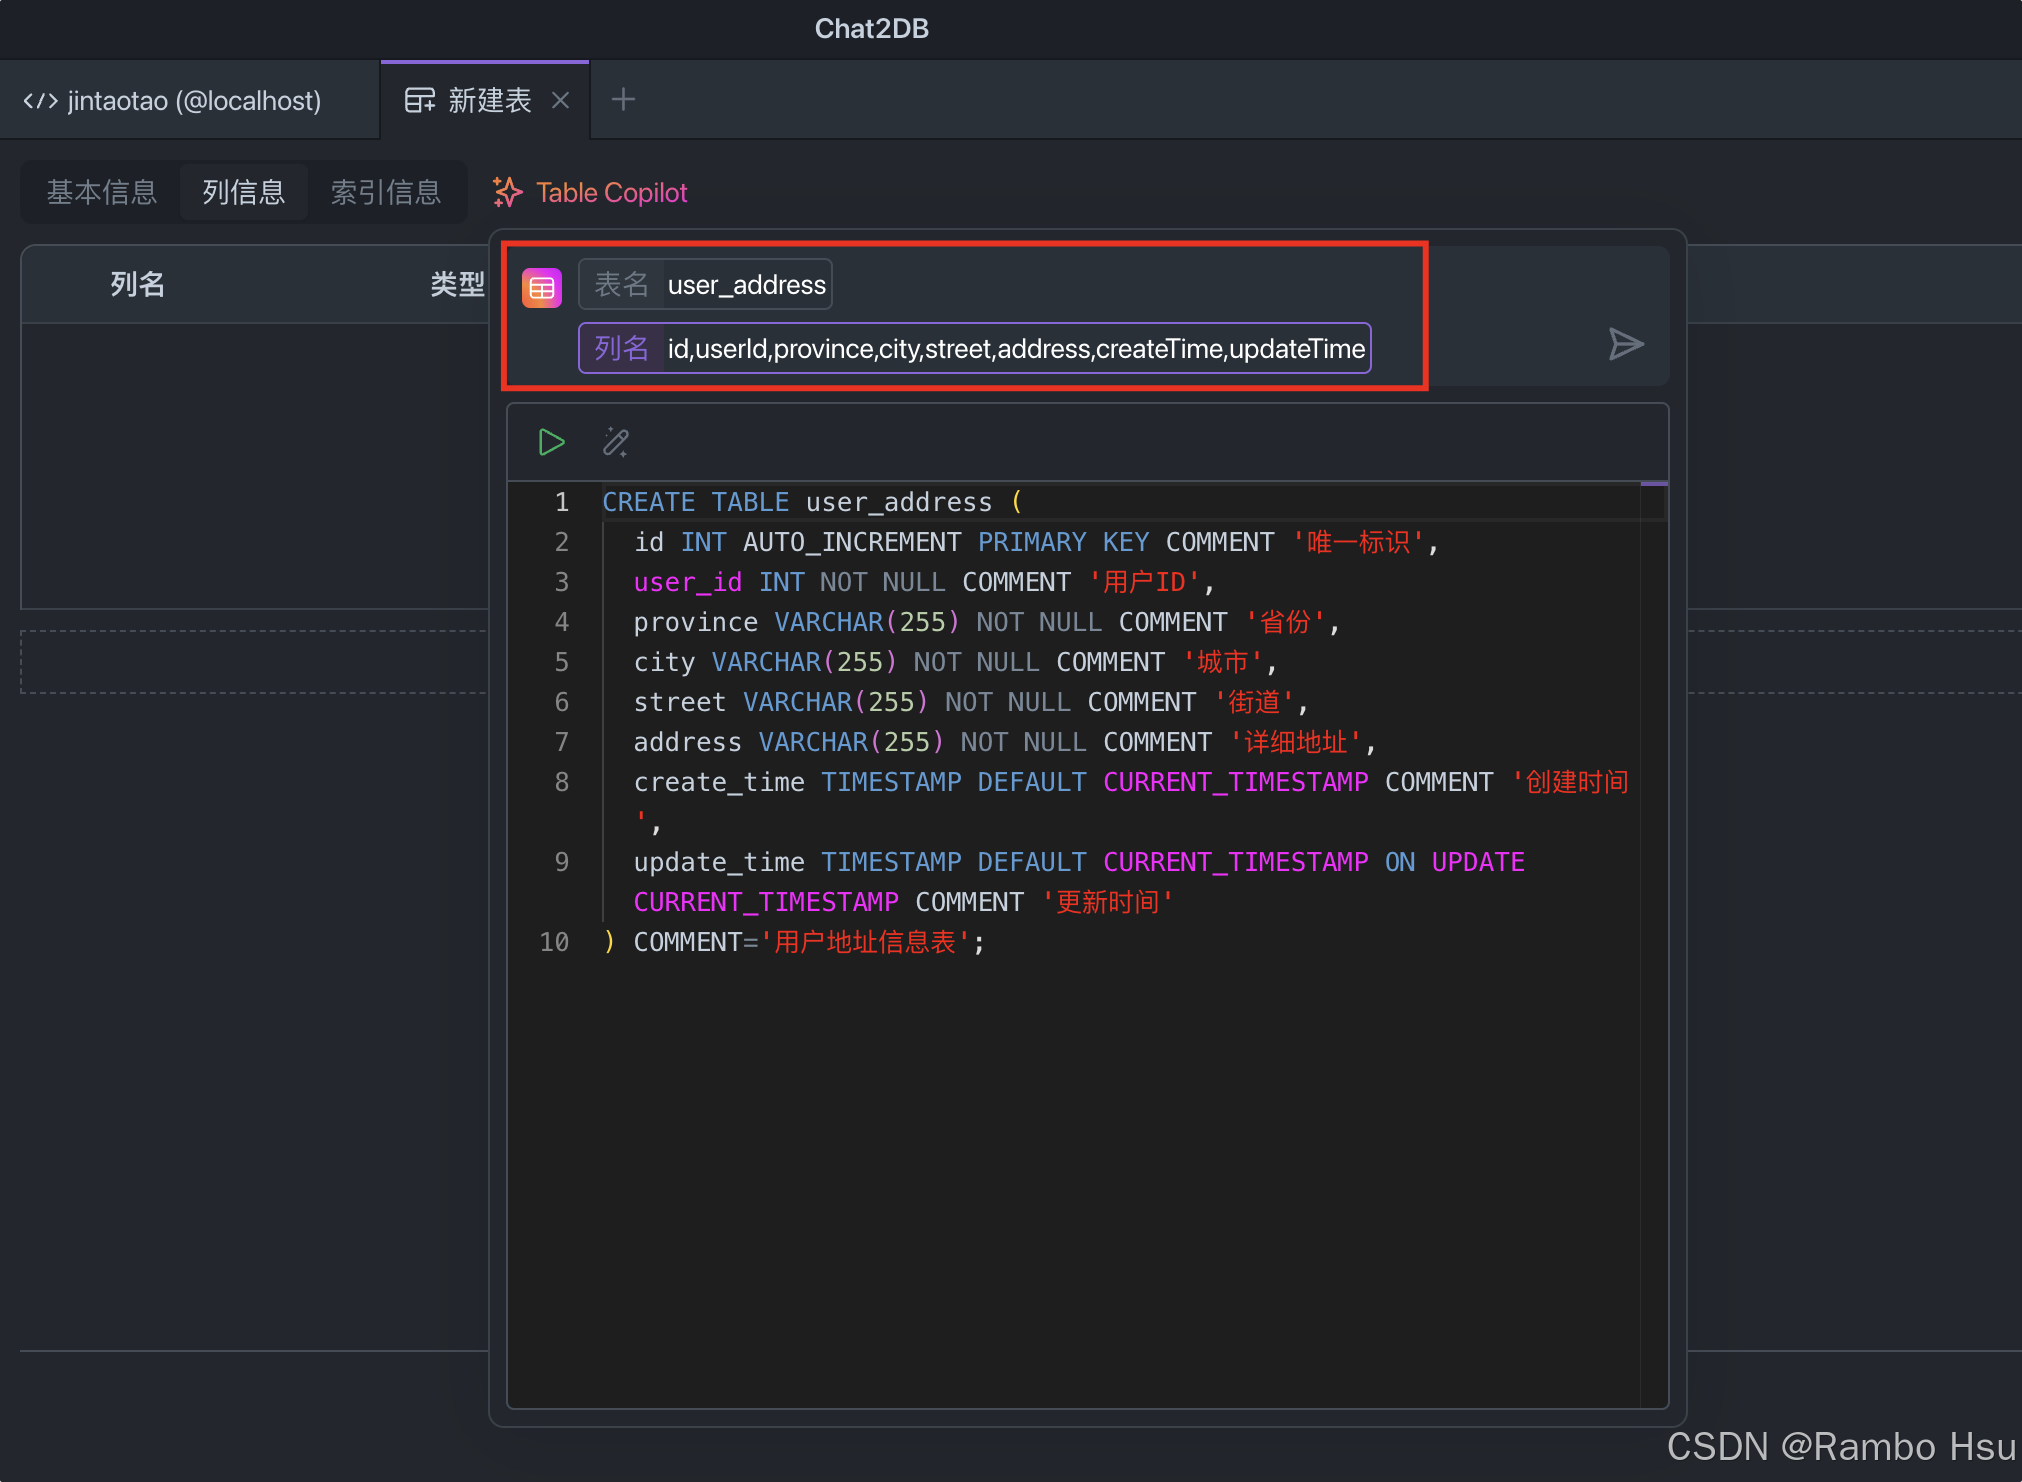The height and width of the screenshot is (1482, 2022).
Task: Open the 基本信息 tab
Action: tap(102, 192)
